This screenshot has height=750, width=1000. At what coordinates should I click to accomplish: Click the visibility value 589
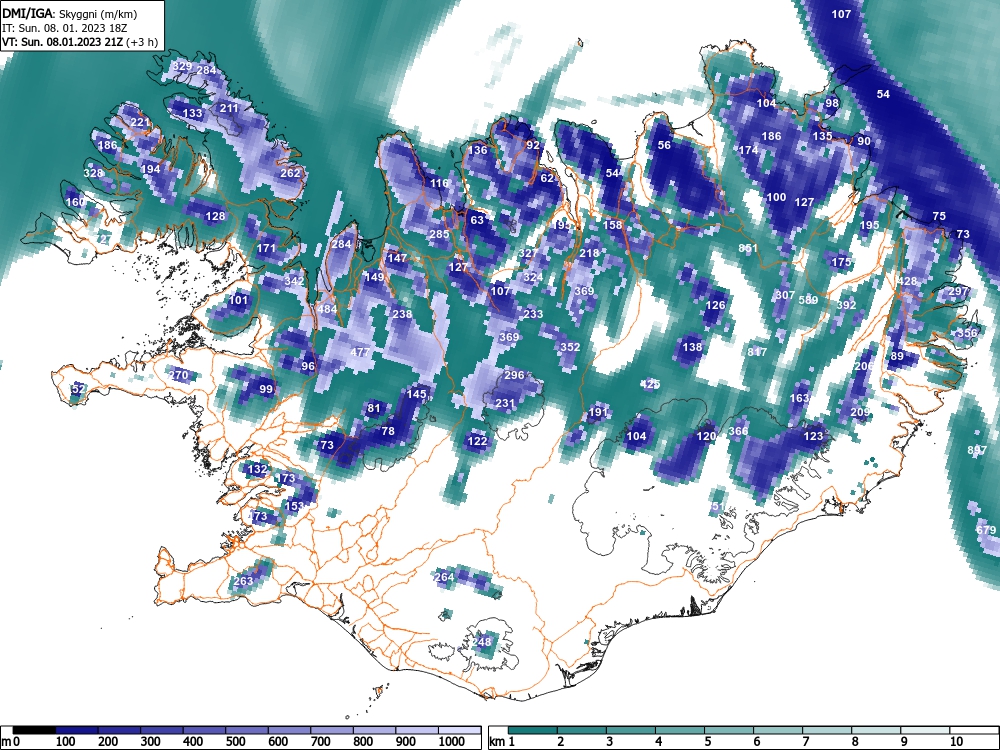[808, 300]
